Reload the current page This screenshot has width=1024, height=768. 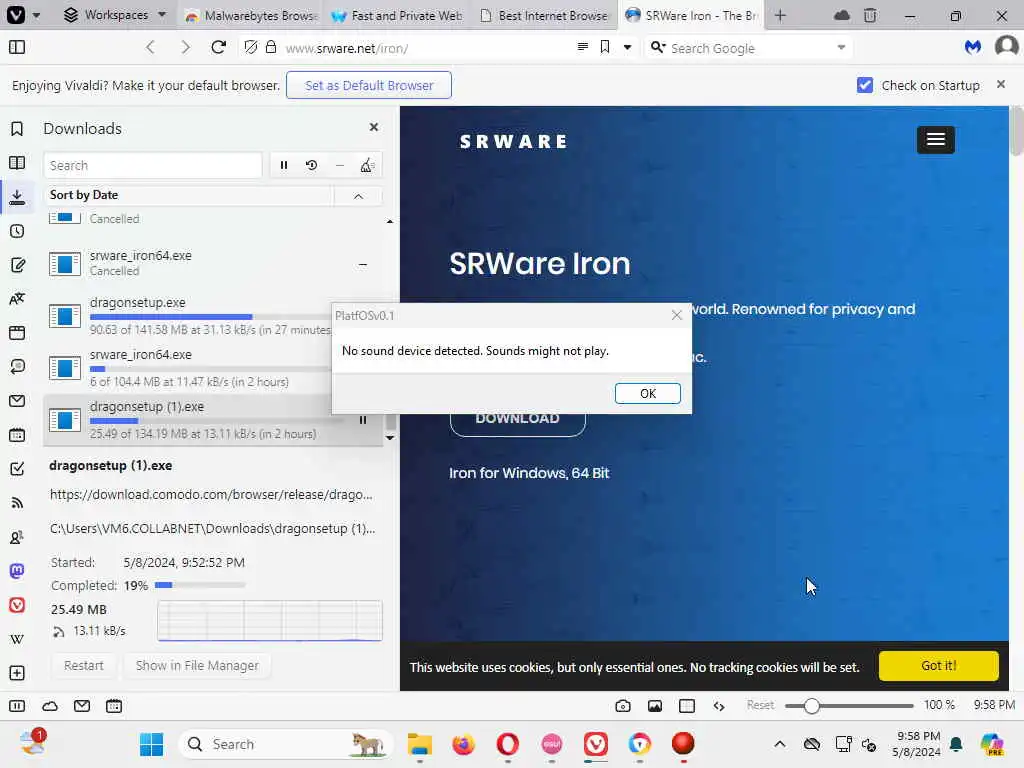[x=219, y=47]
